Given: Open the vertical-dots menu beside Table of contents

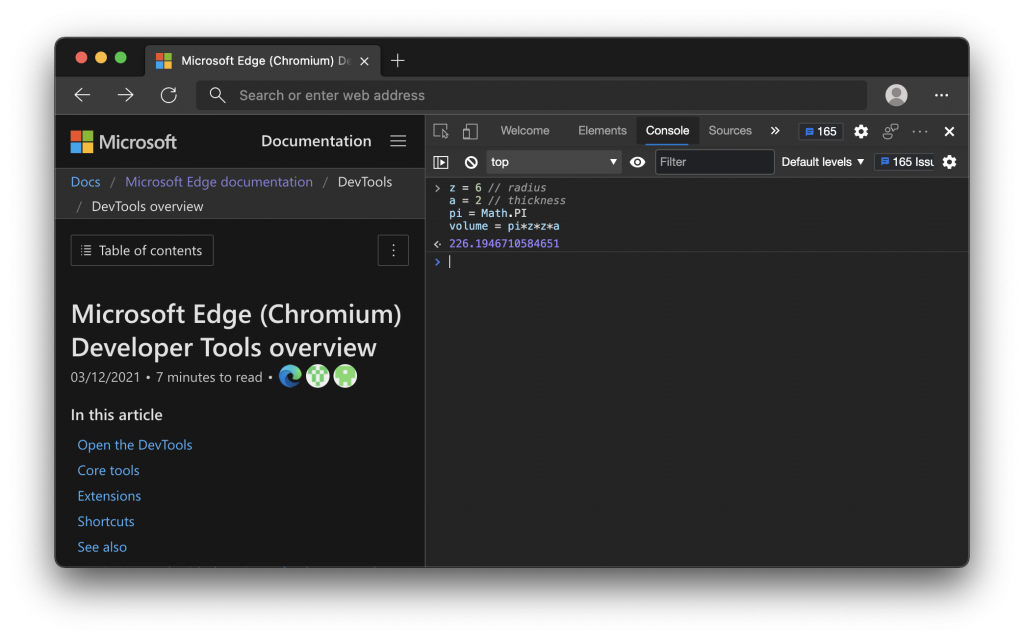Looking at the screenshot, I should tap(393, 250).
